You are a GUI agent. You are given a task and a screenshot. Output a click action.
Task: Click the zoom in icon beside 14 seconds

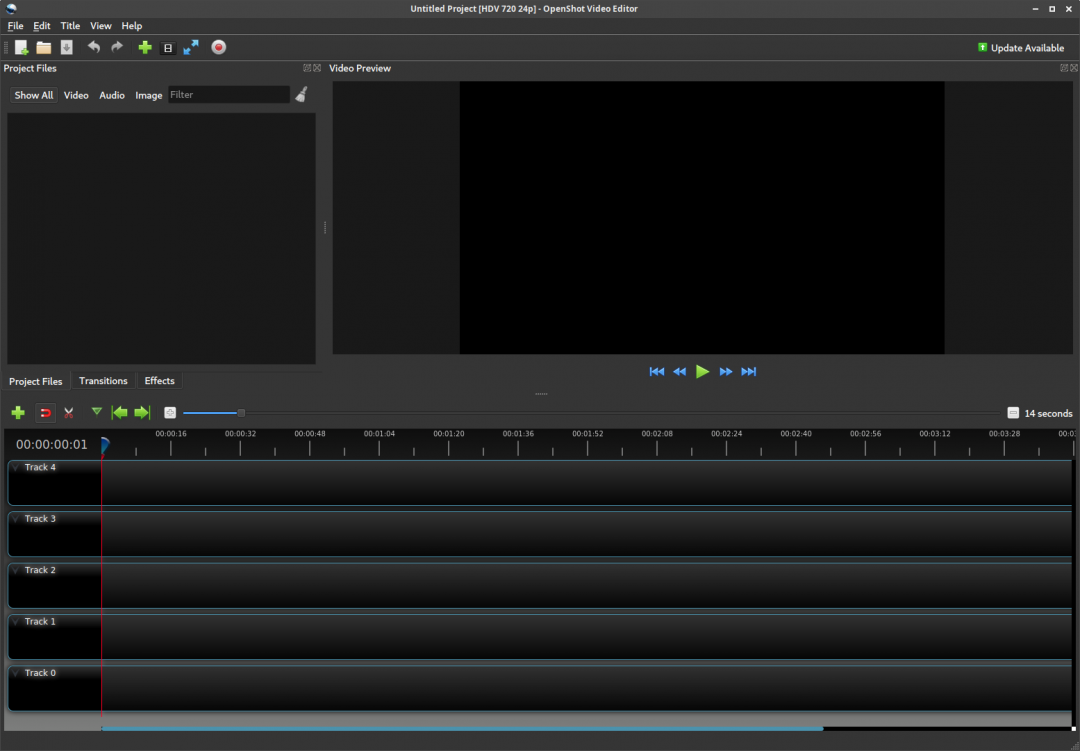(x=1012, y=413)
